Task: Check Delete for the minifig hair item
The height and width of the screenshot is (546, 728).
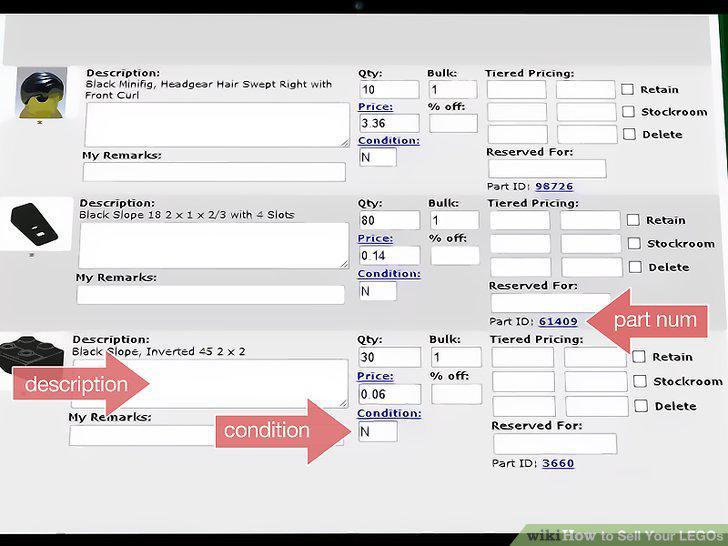Action: click(629, 134)
